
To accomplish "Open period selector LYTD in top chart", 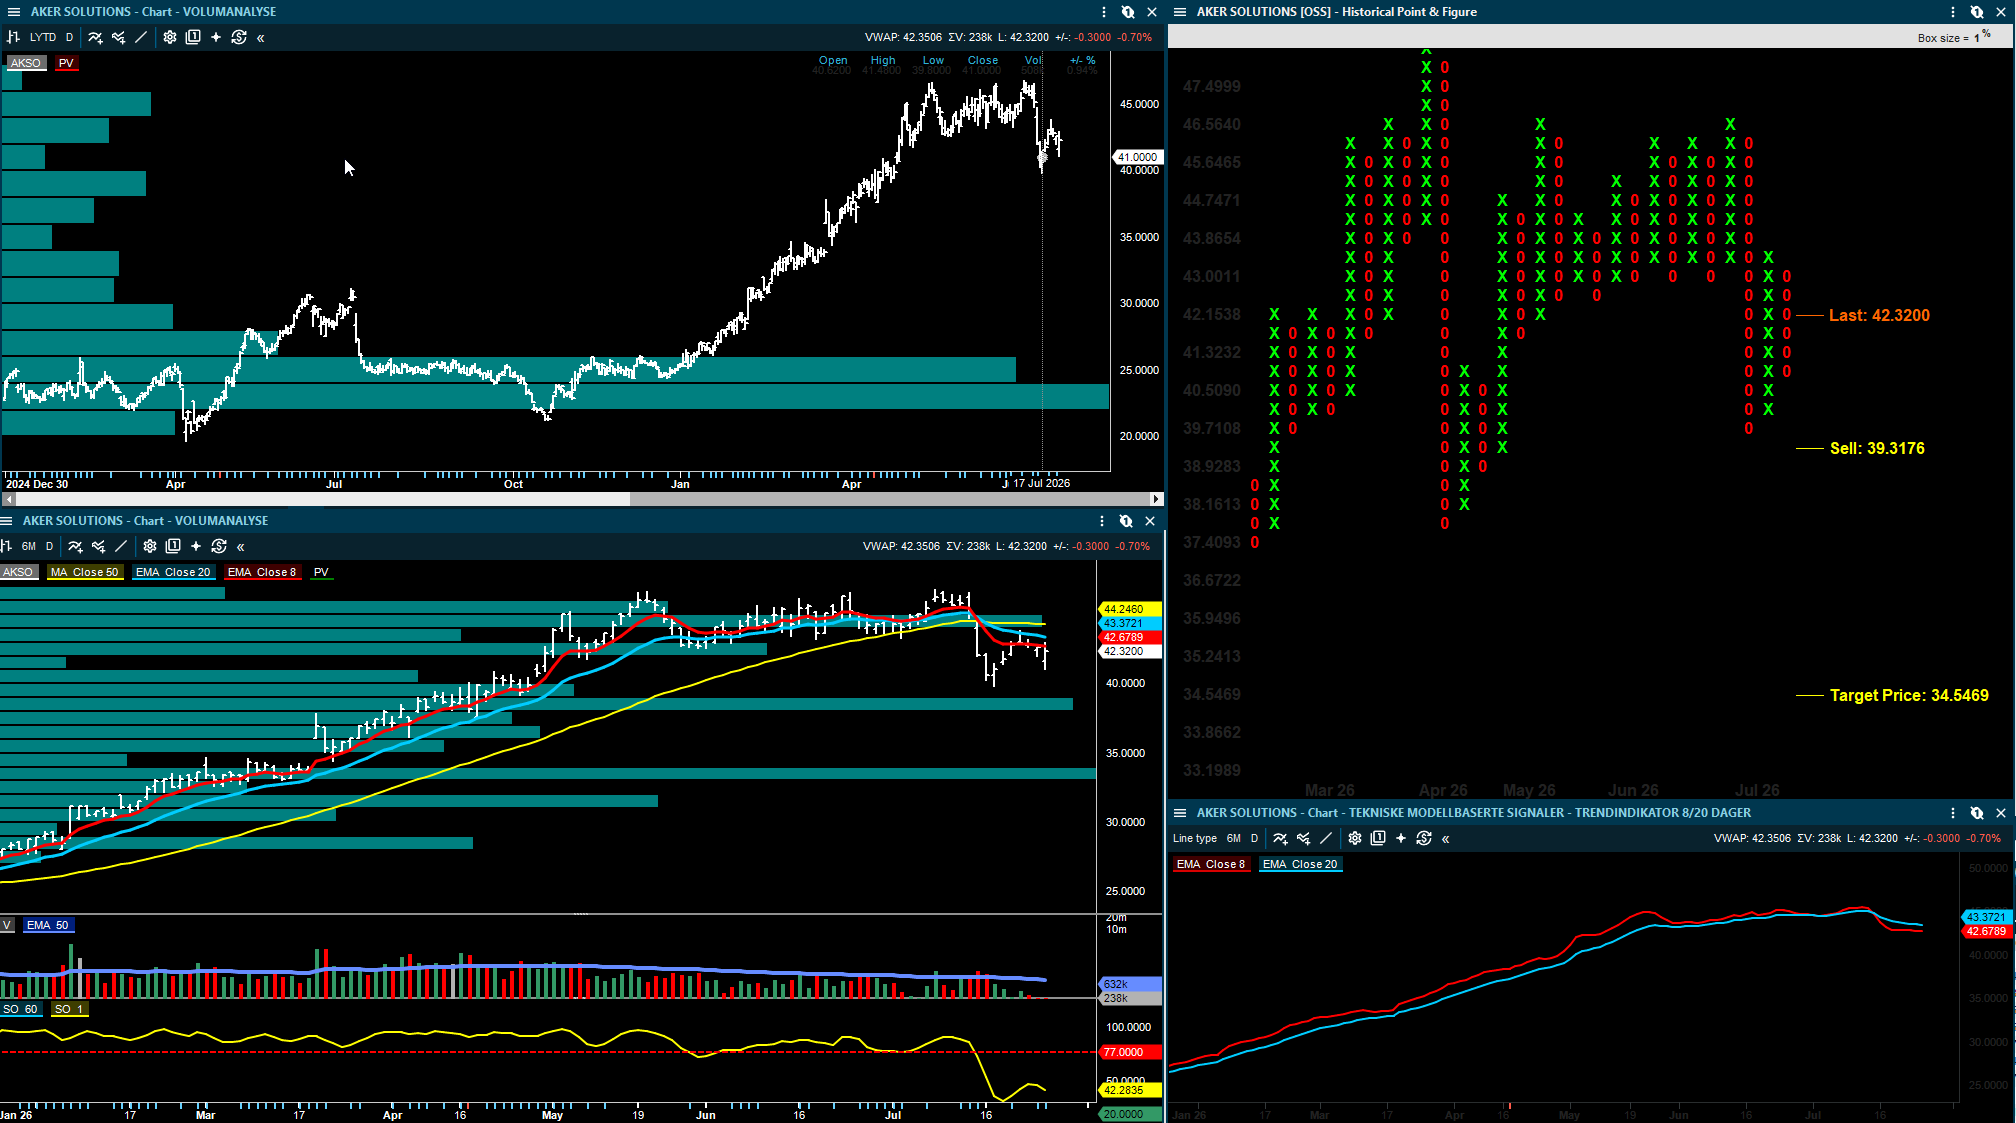I will click(x=43, y=37).
